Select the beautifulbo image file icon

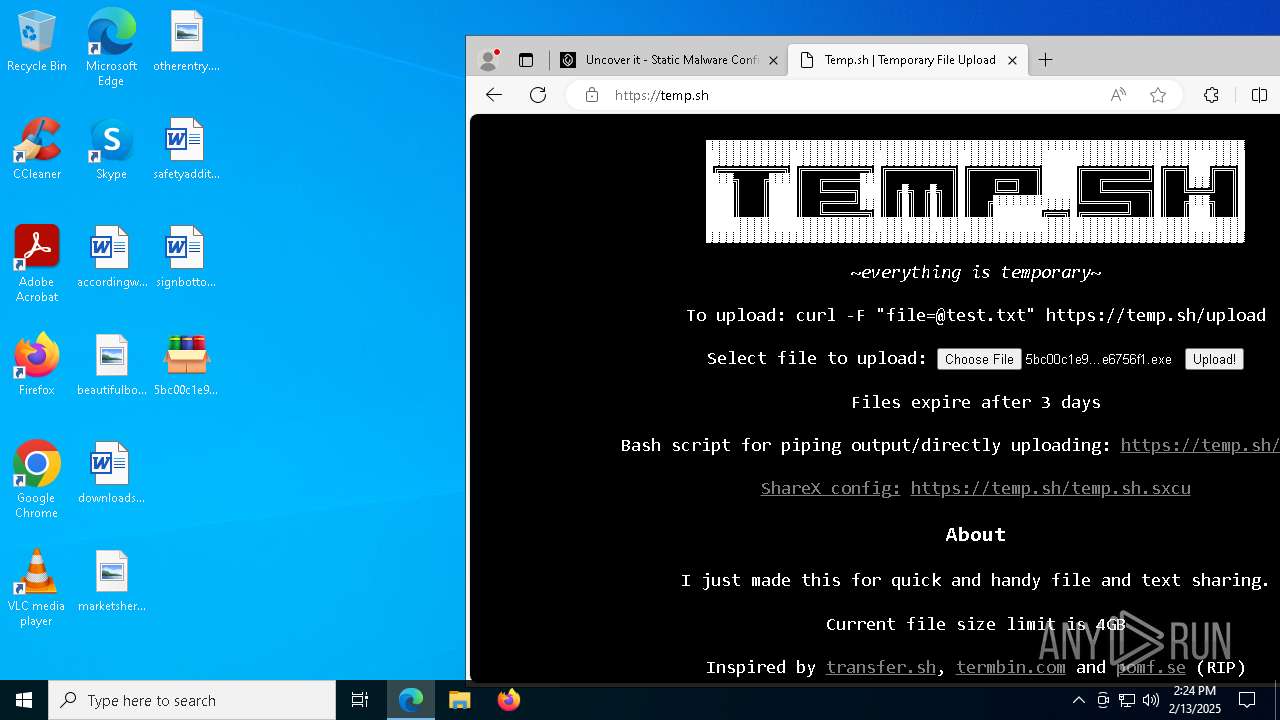coord(111,366)
